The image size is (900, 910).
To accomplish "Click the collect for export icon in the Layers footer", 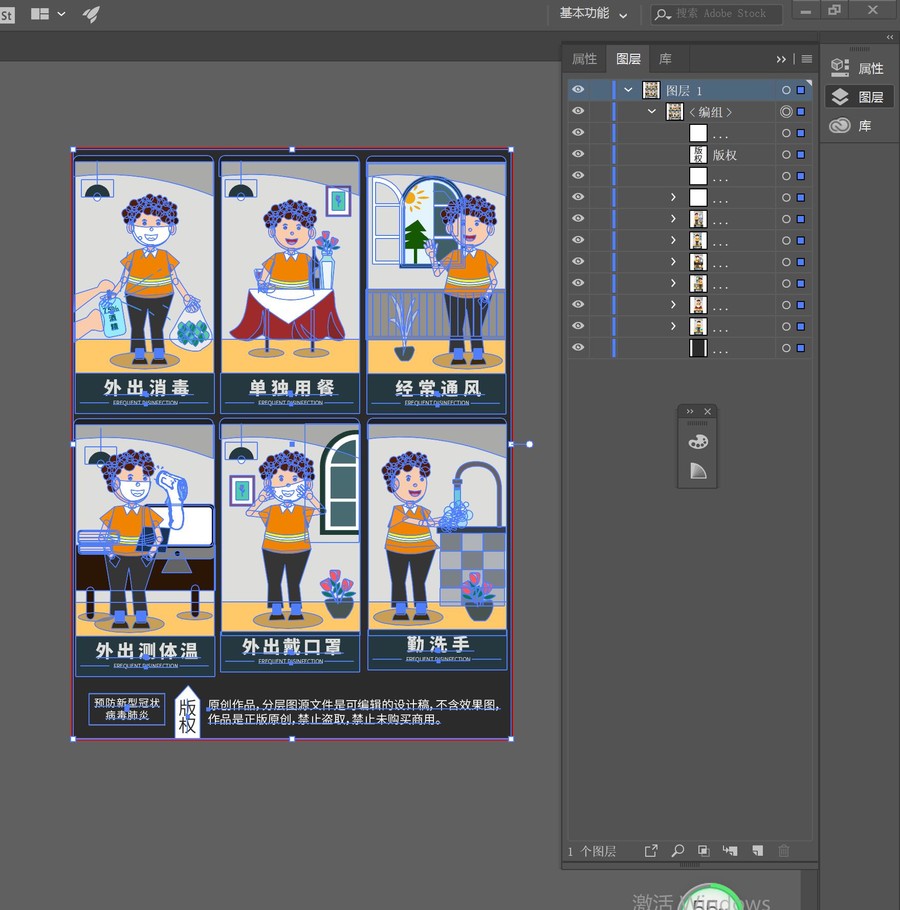I will coord(650,850).
